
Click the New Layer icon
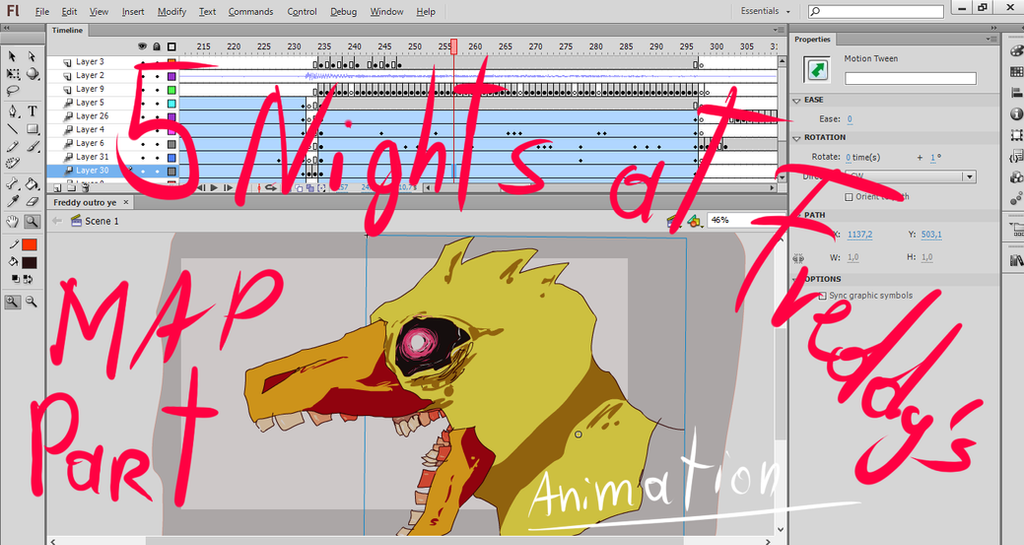[x=57, y=188]
